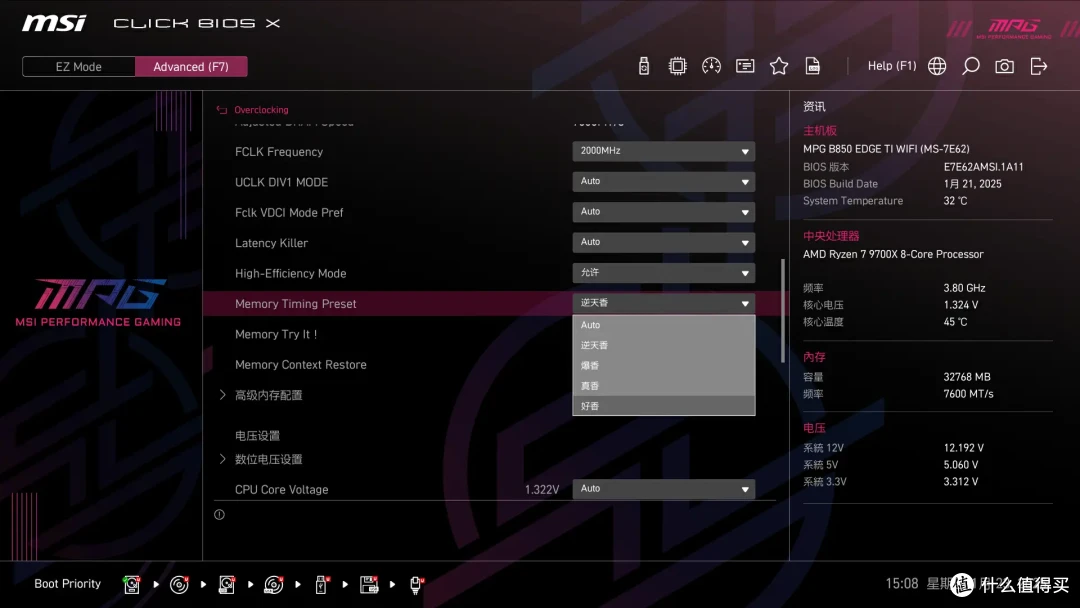Switch to EZ Mode
This screenshot has height=608, width=1080.
tap(79, 67)
